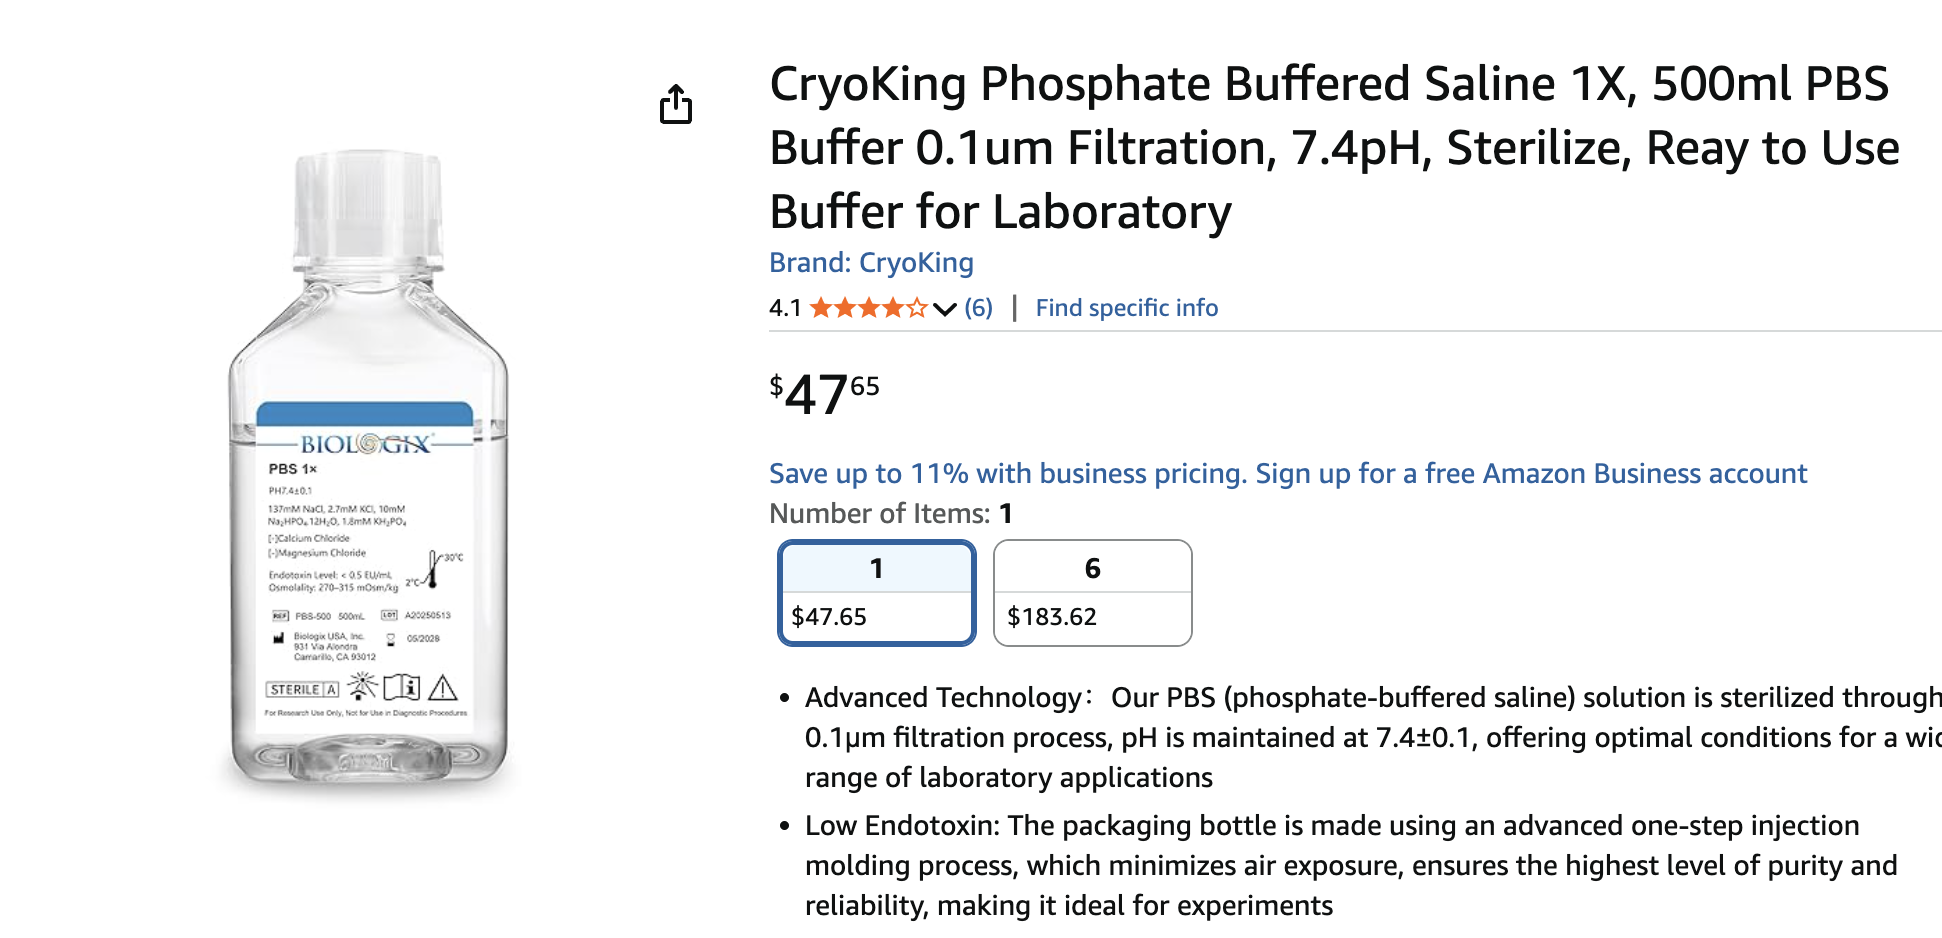This screenshot has width=1942, height=938.
Task: Click the caution triangle symbol on the bottle label
Action: (x=443, y=688)
